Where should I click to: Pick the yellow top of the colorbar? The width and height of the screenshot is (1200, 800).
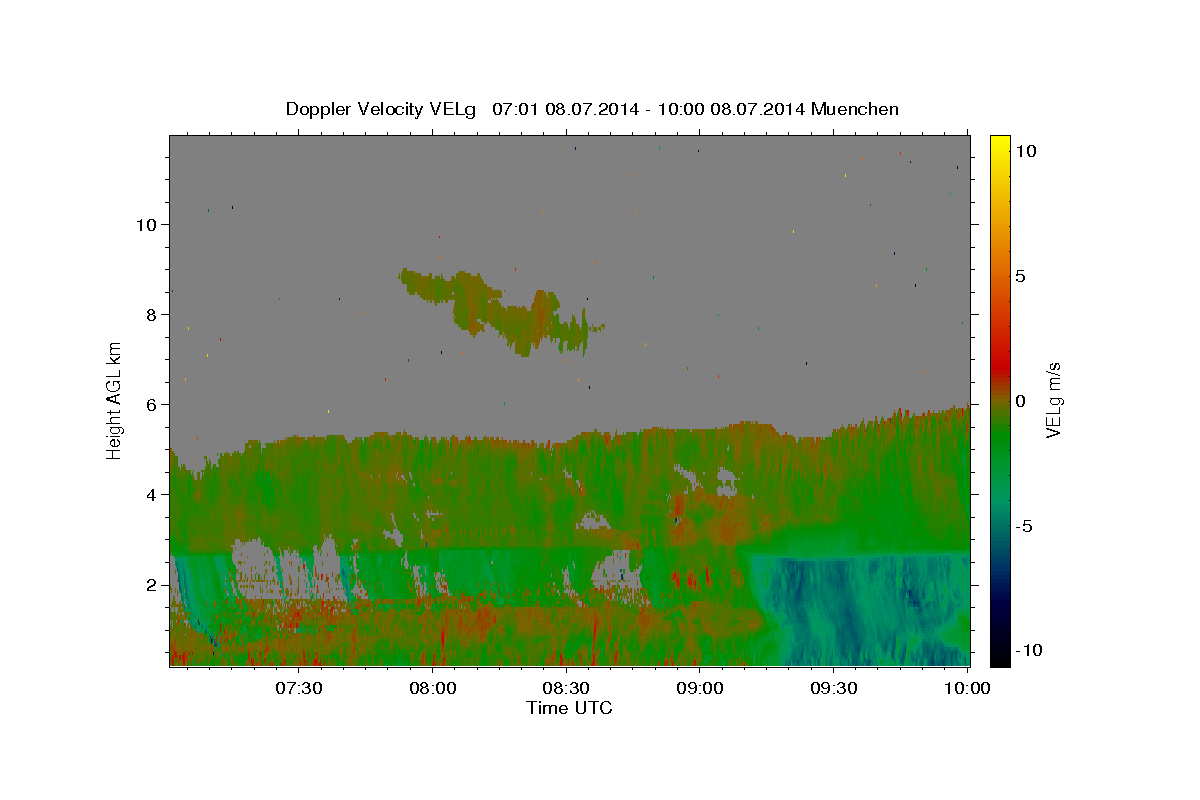(999, 145)
